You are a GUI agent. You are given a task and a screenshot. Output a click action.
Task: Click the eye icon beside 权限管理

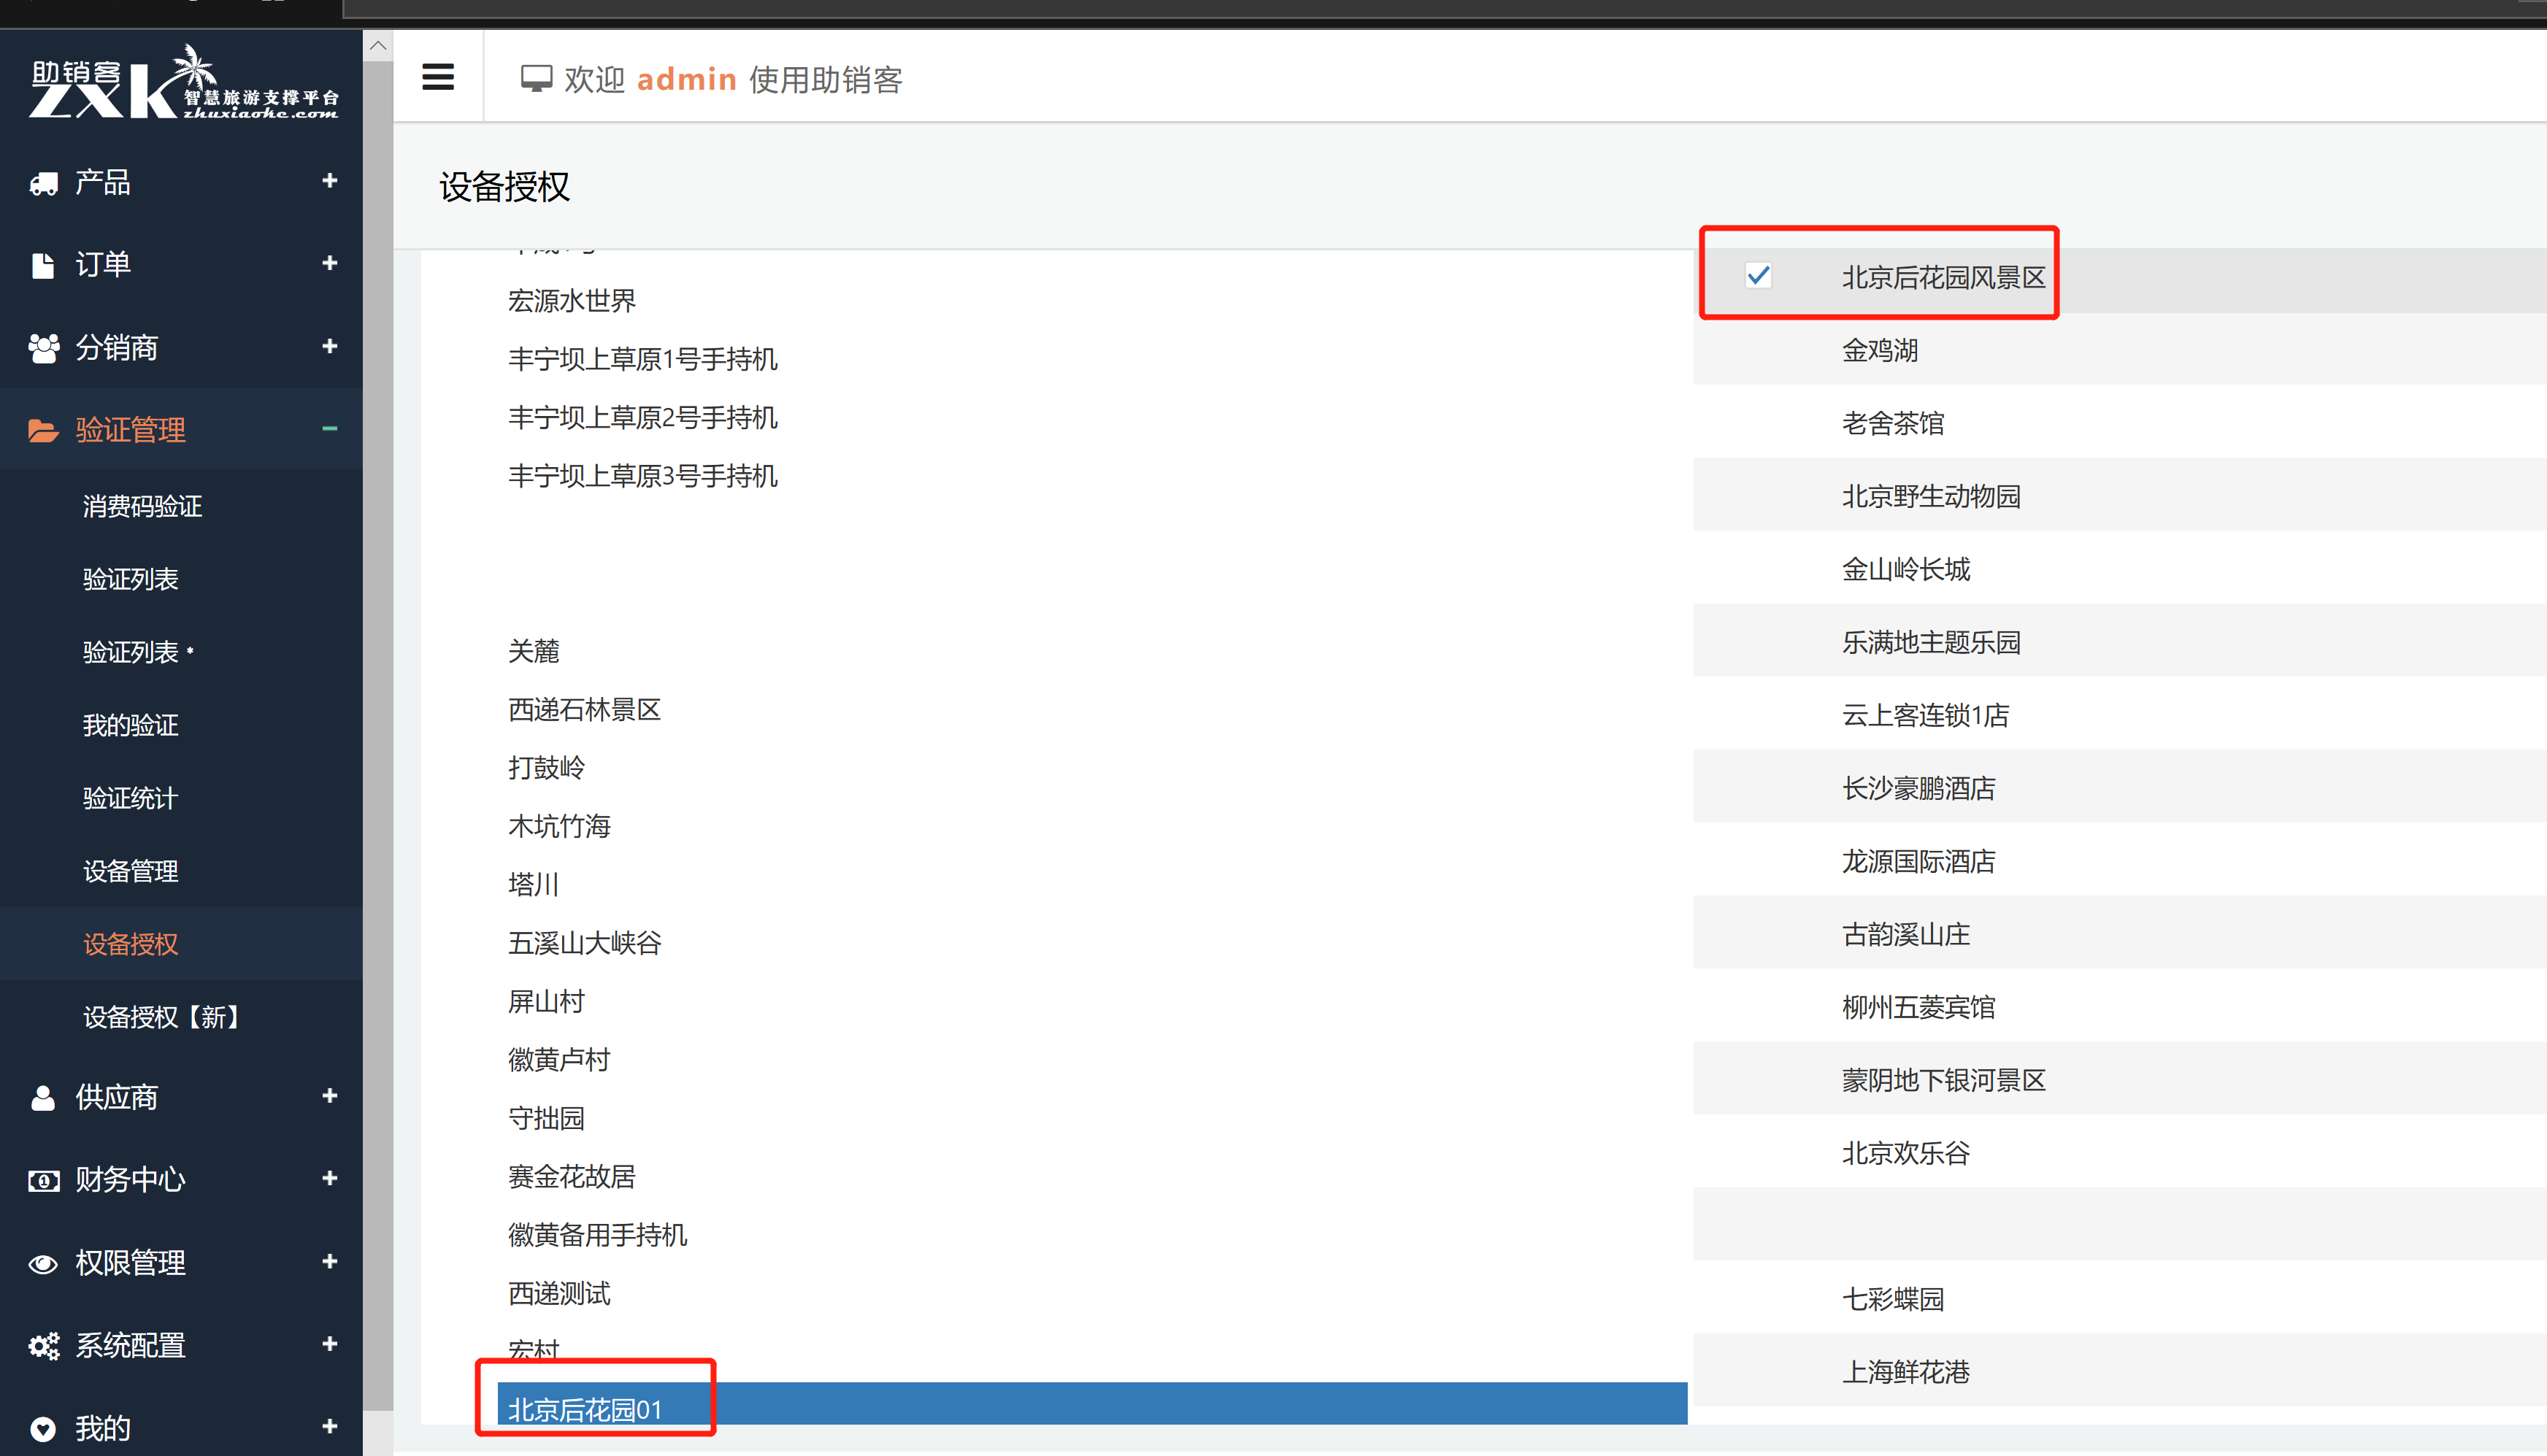coord(43,1264)
